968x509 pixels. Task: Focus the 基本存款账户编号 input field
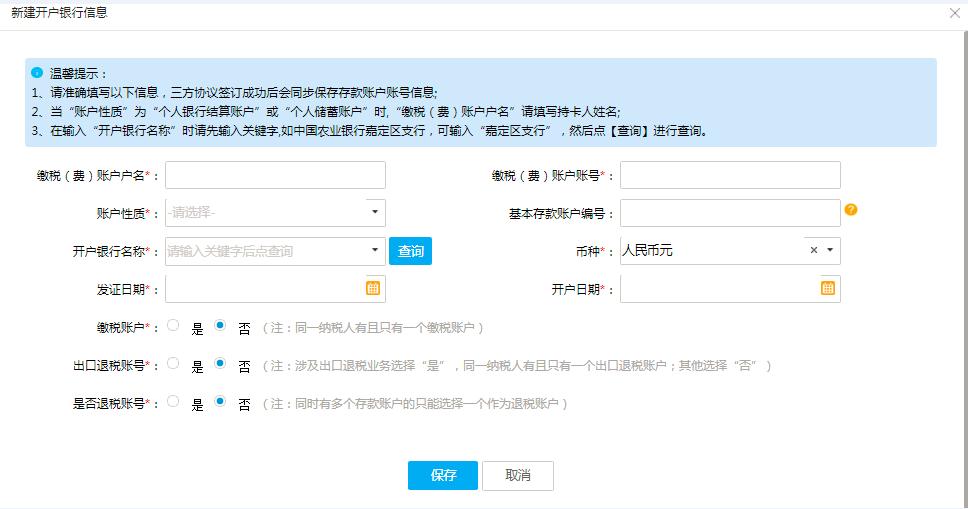click(x=730, y=213)
